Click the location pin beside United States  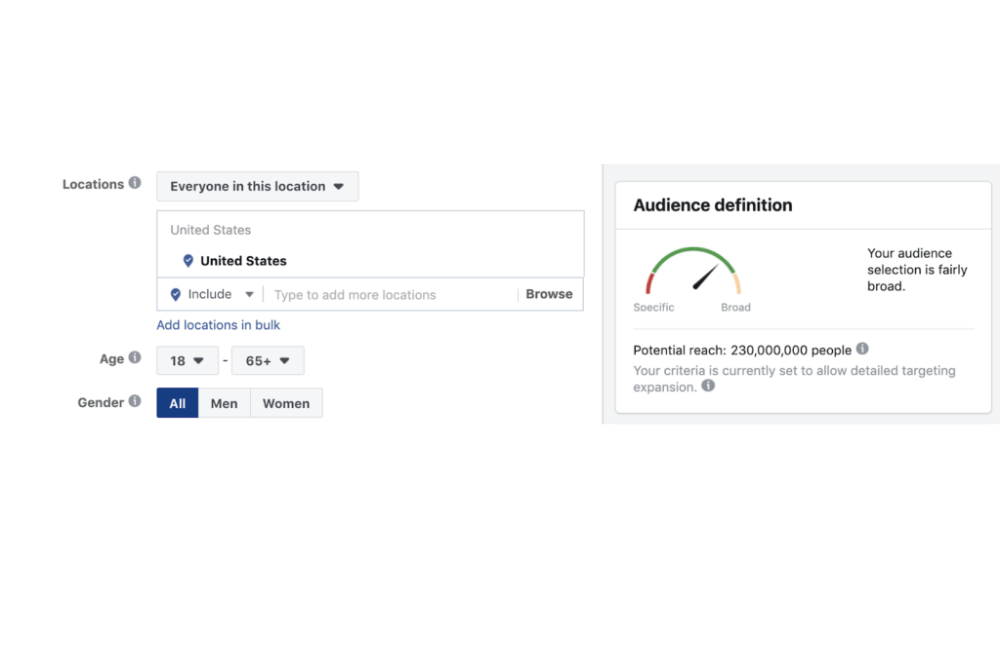pos(188,260)
